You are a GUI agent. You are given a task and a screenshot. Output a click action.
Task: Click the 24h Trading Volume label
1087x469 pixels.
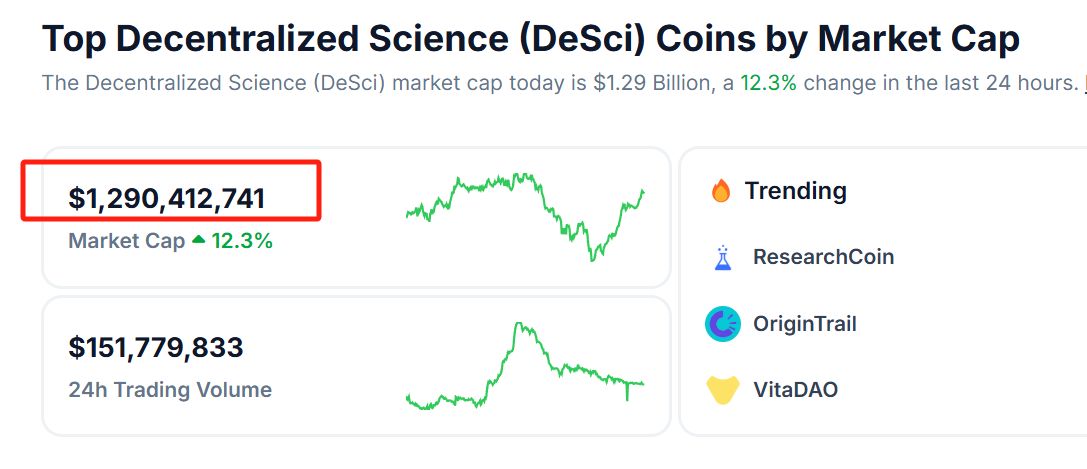click(x=170, y=390)
